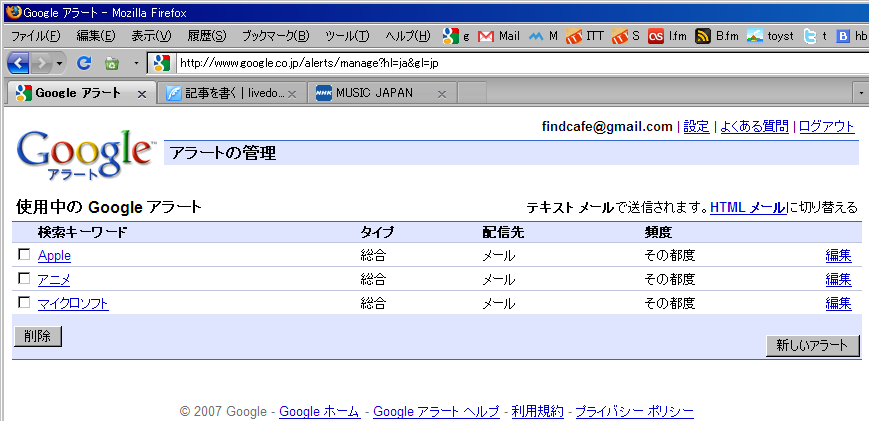Click the Google アラート logo
The width and height of the screenshot is (869, 421).
tap(84, 155)
